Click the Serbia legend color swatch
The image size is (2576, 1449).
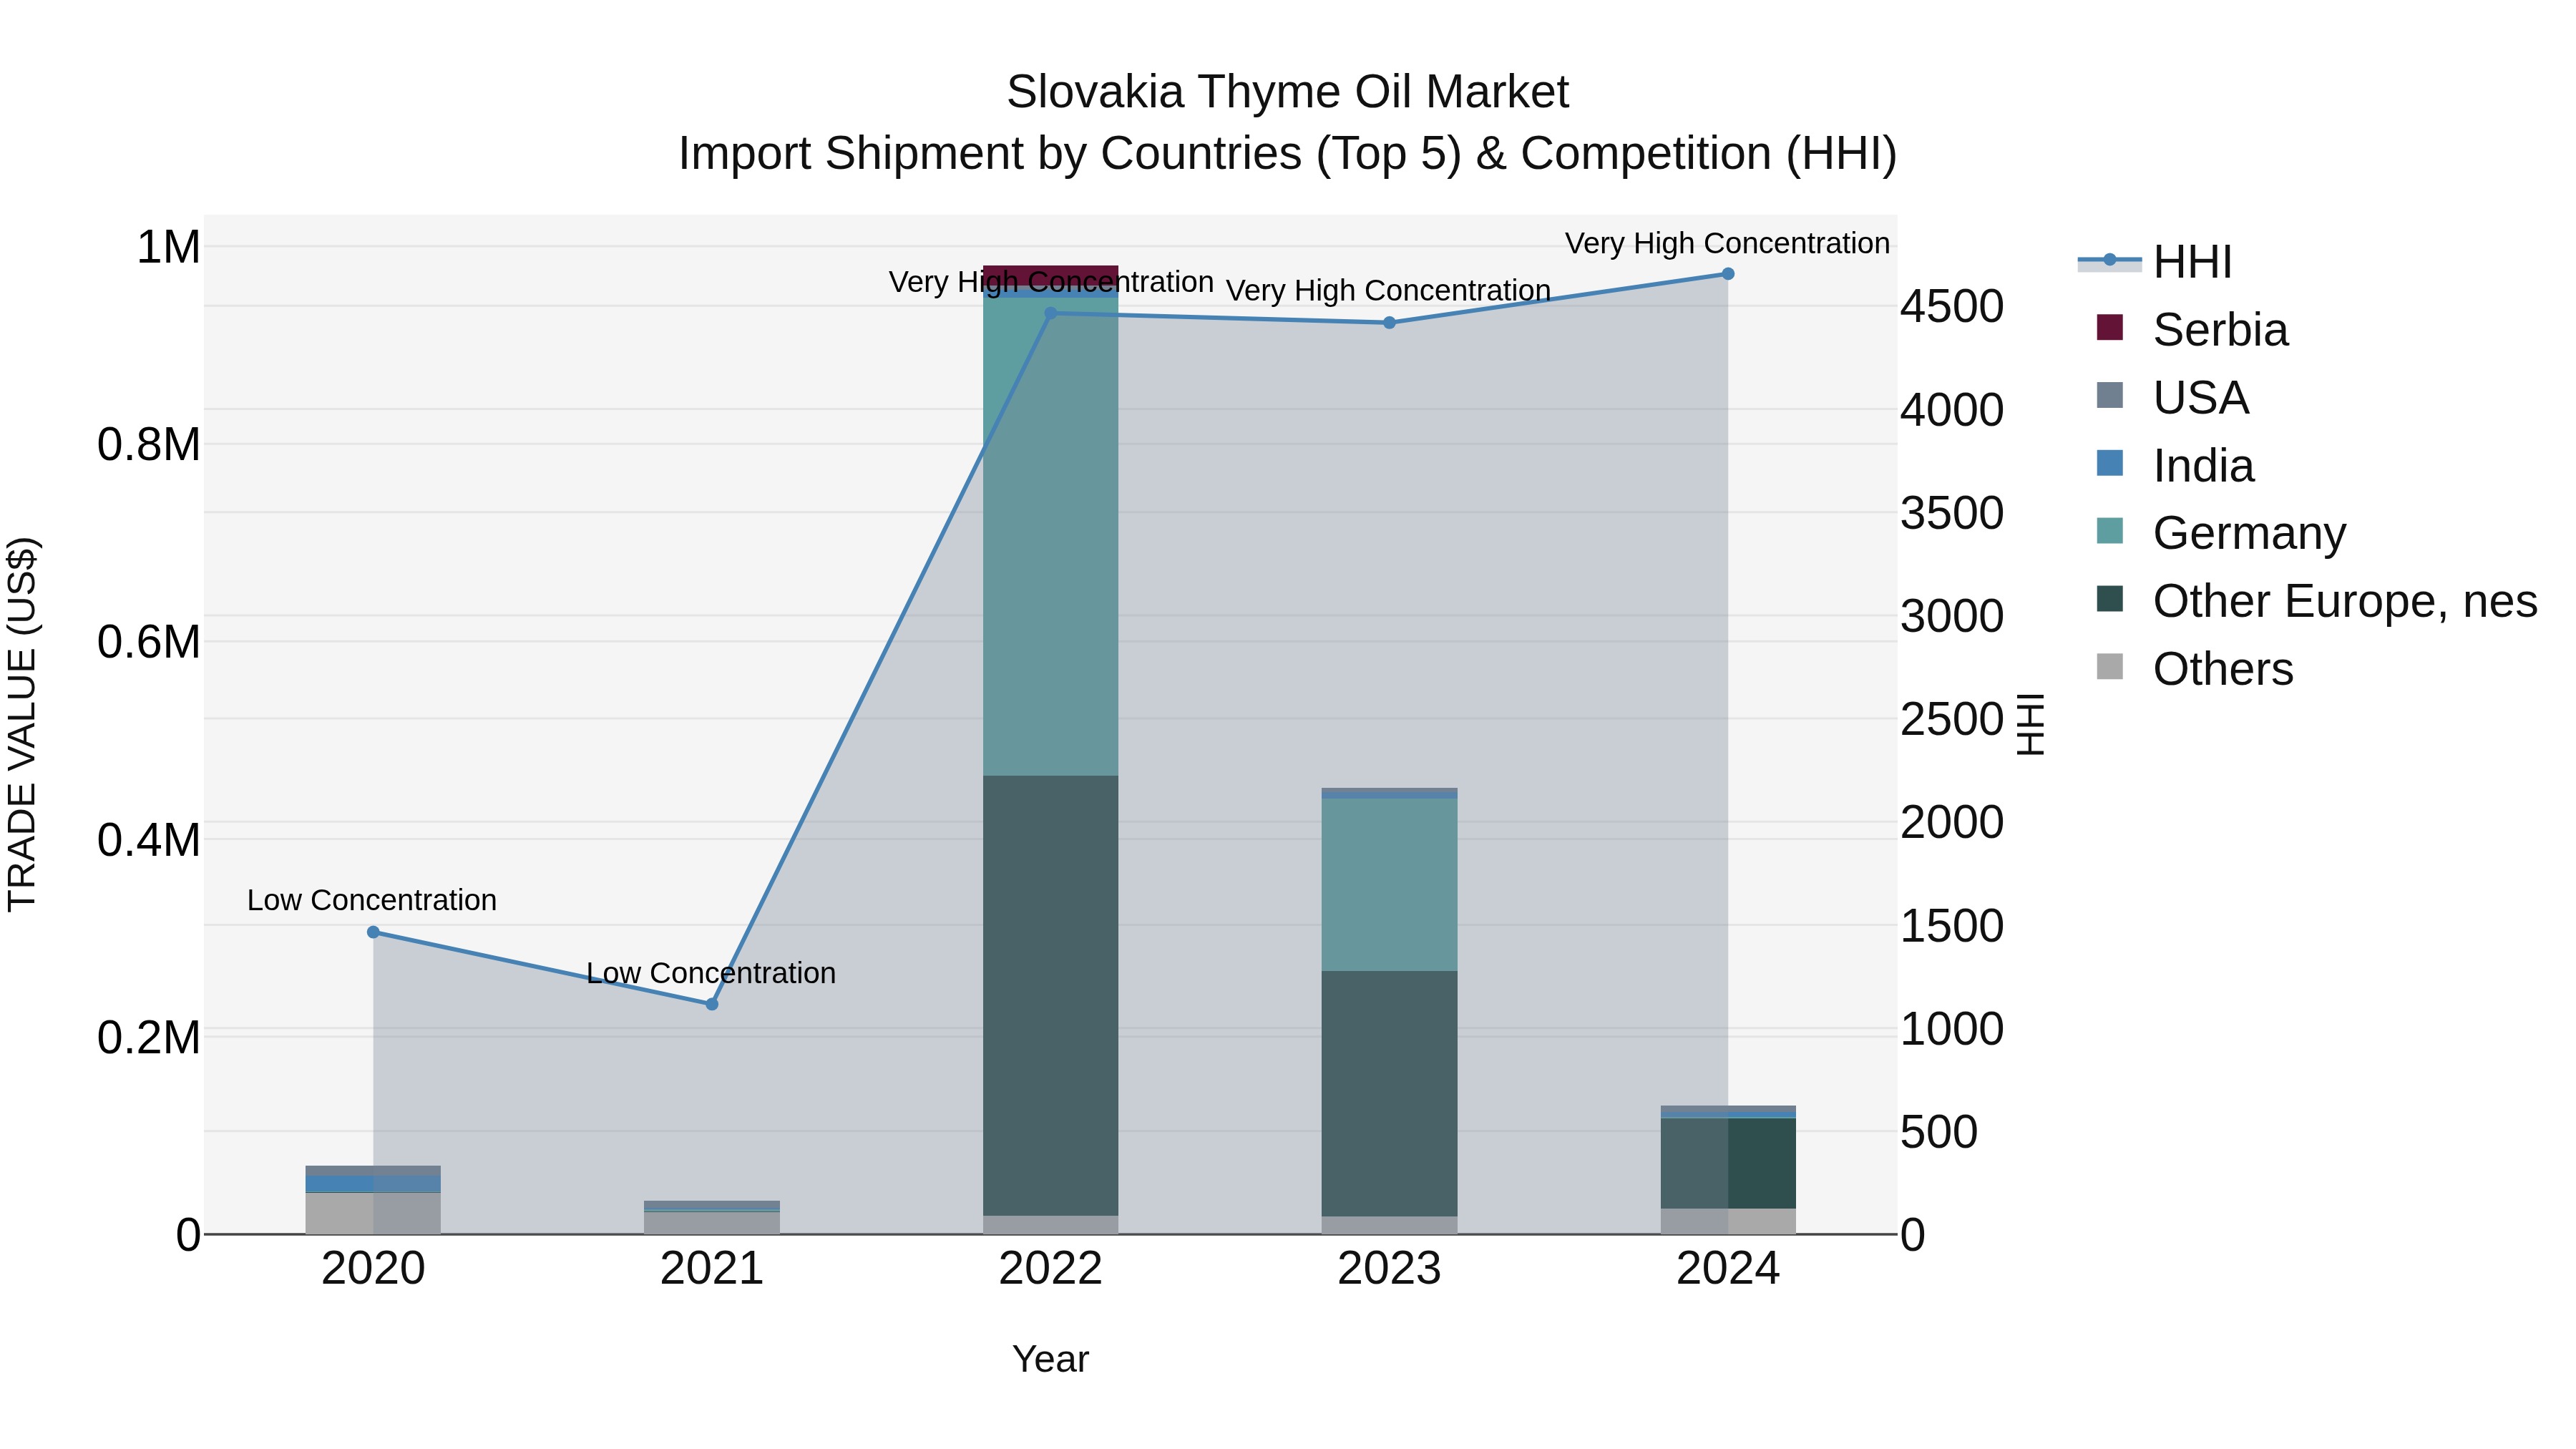click(2109, 328)
